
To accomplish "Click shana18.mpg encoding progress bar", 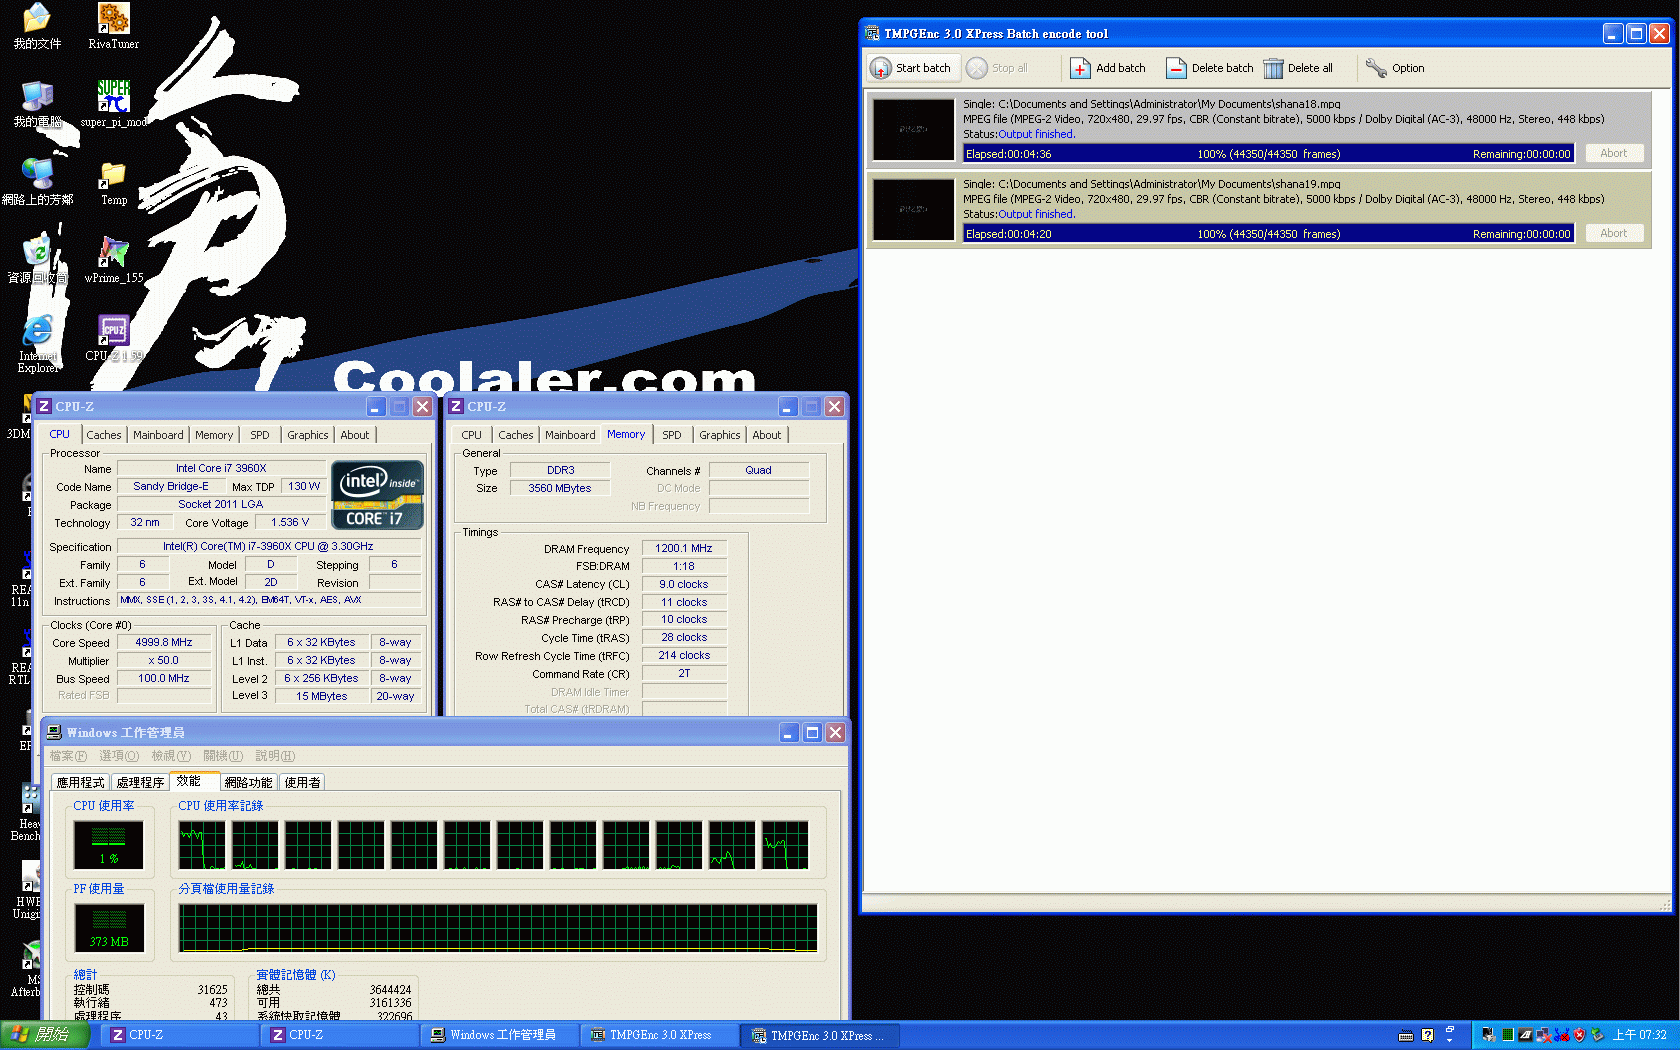I will point(1268,153).
